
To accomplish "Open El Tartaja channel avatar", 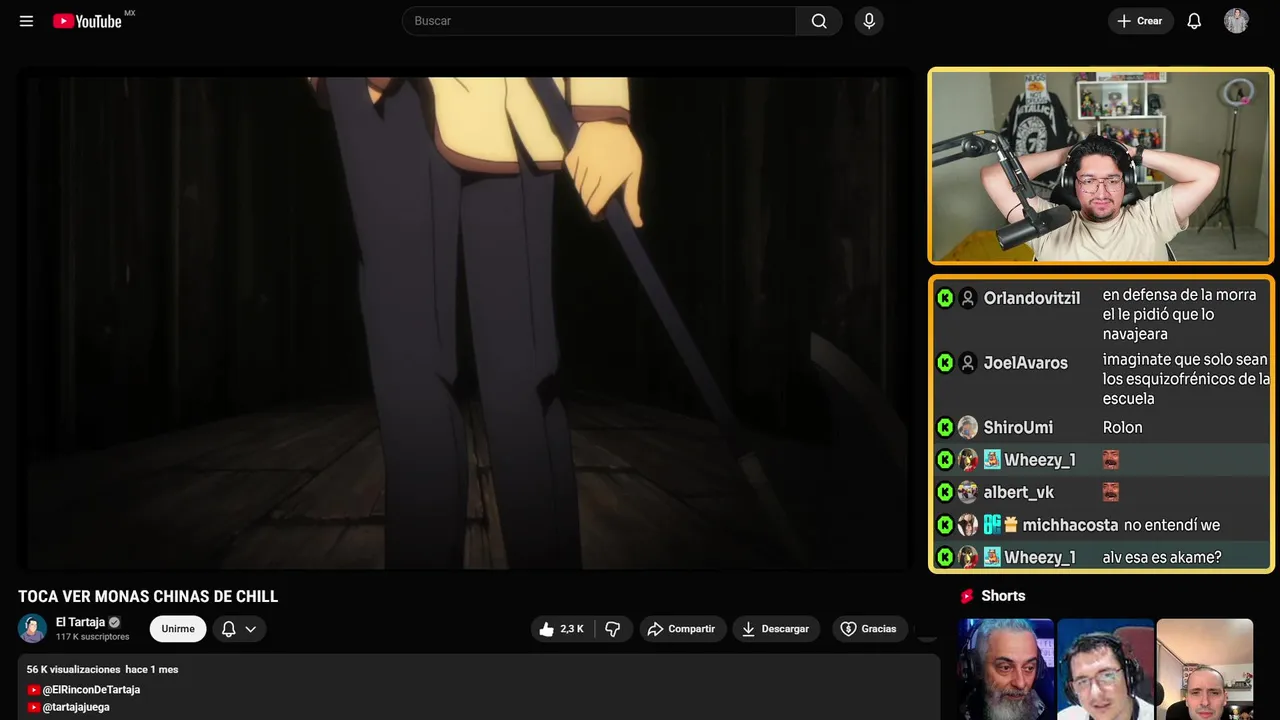I will (33, 629).
